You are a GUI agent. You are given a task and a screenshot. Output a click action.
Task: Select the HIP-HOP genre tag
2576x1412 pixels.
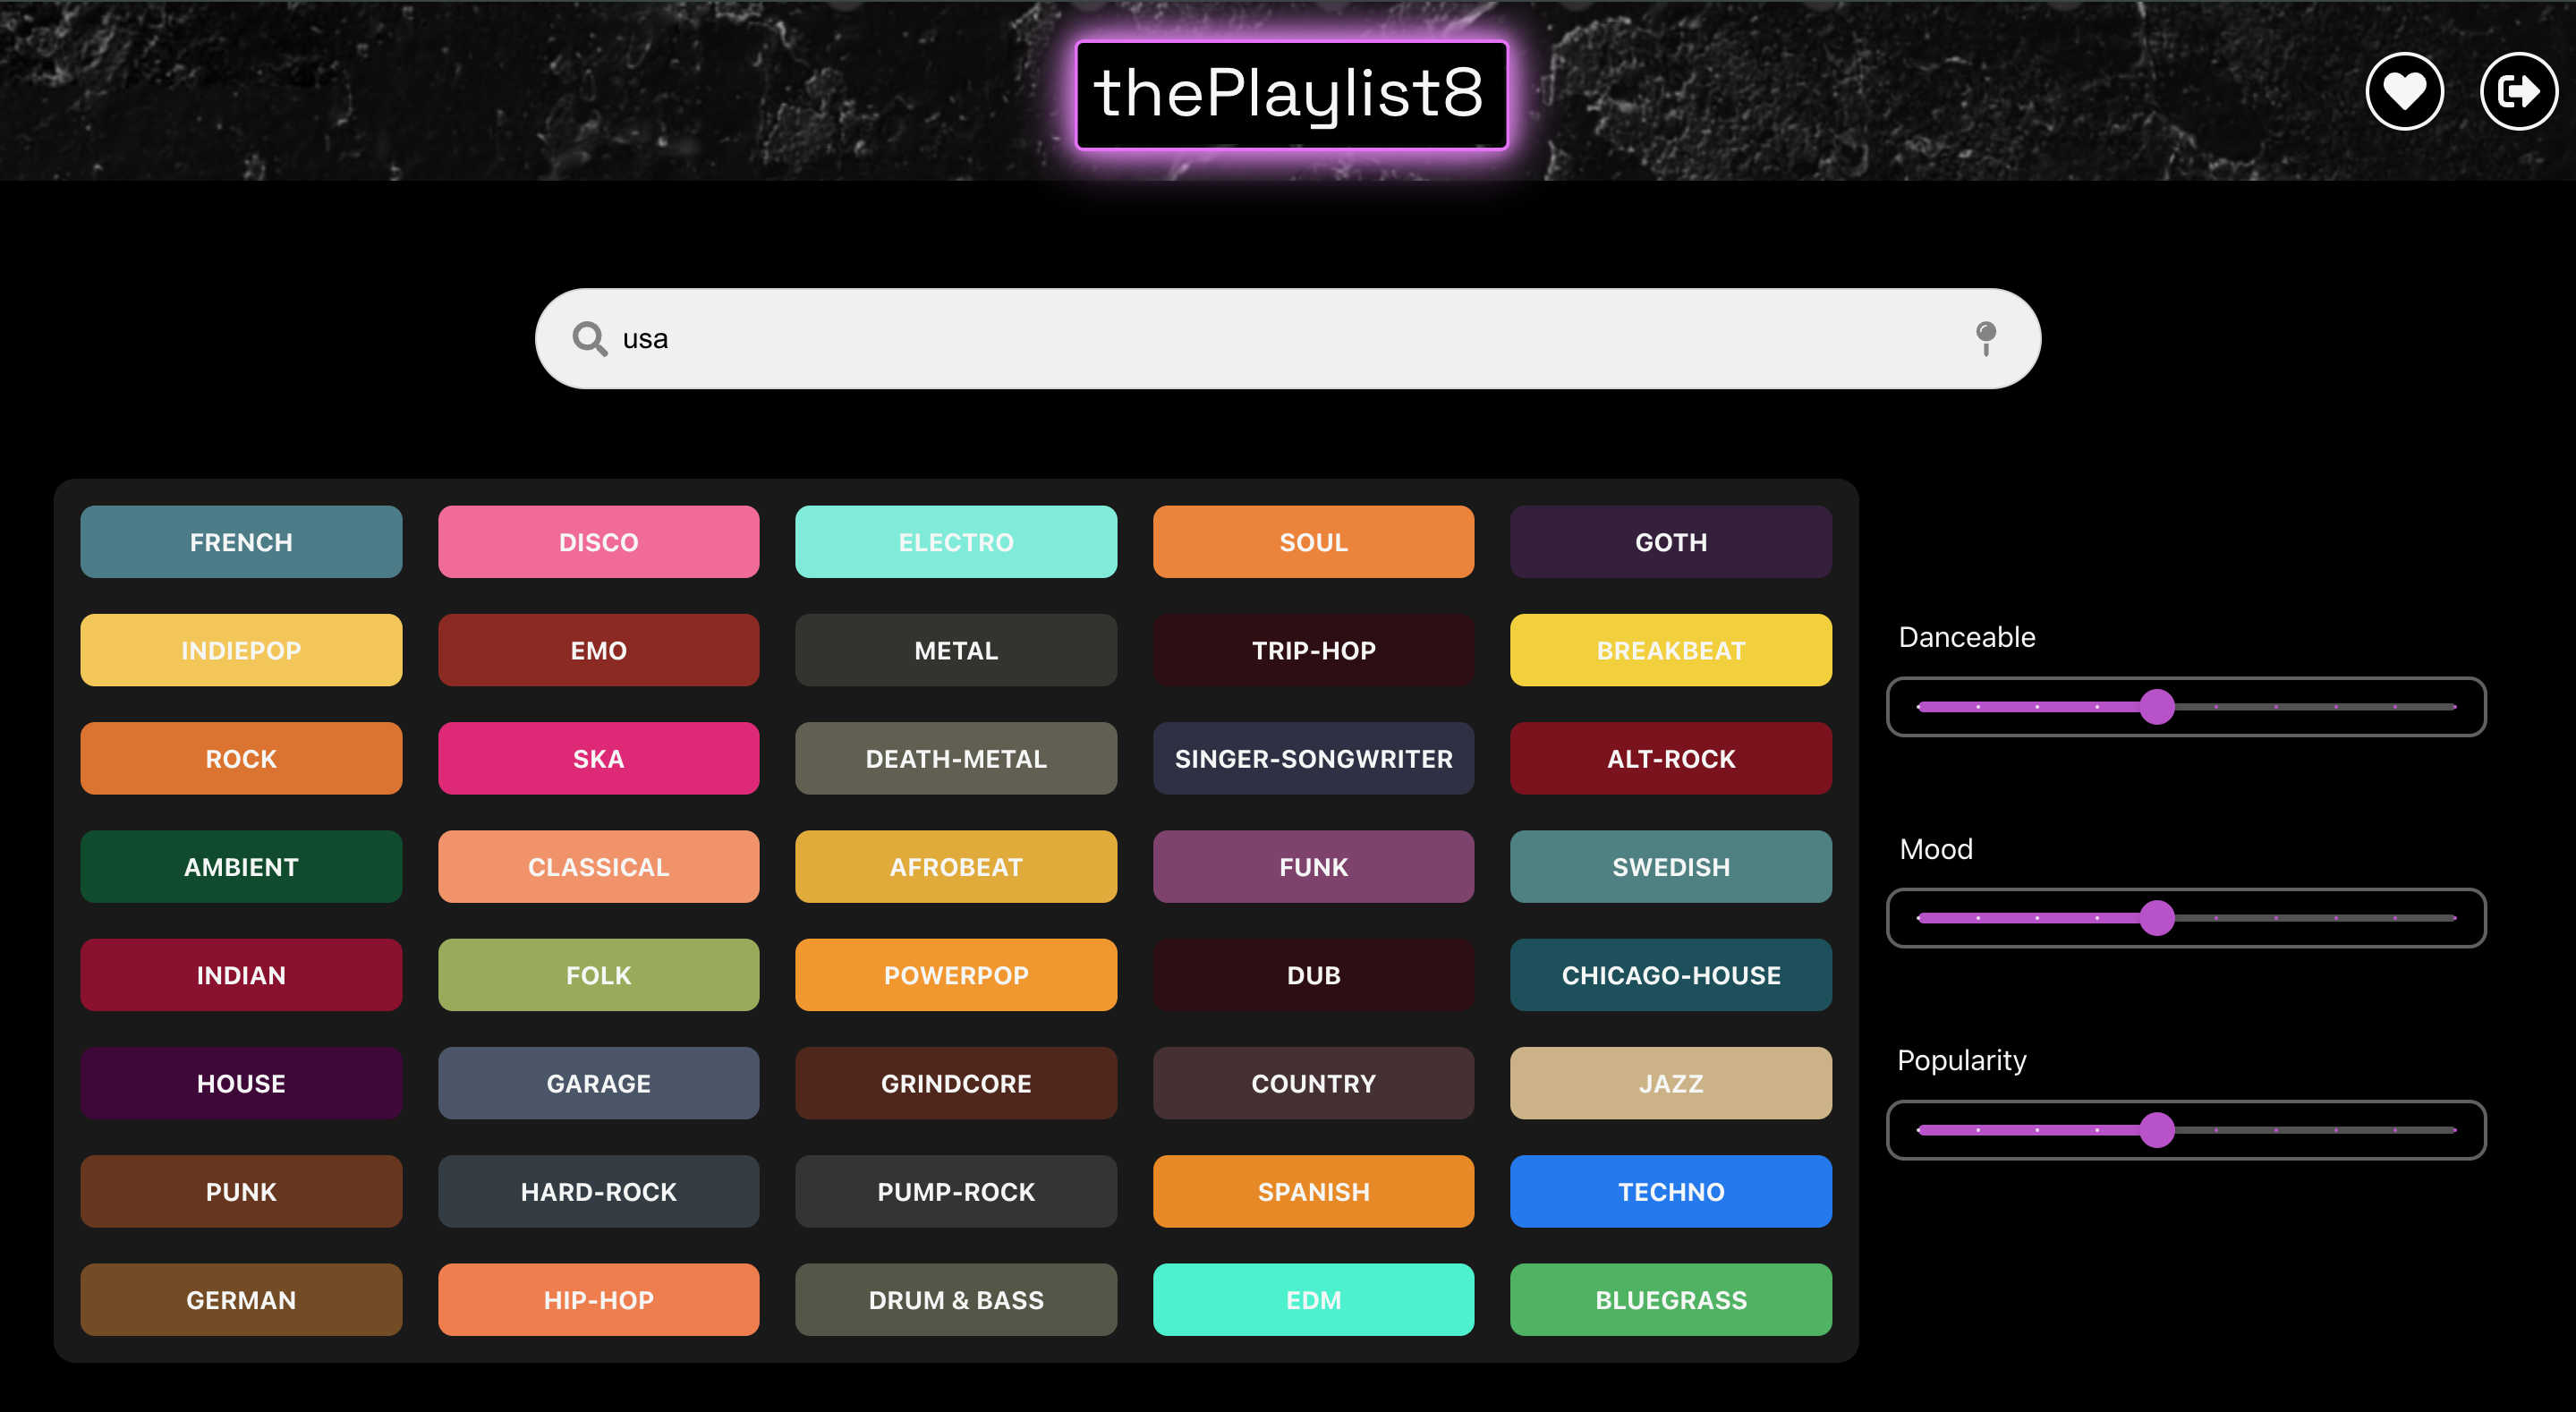tap(598, 1300)
